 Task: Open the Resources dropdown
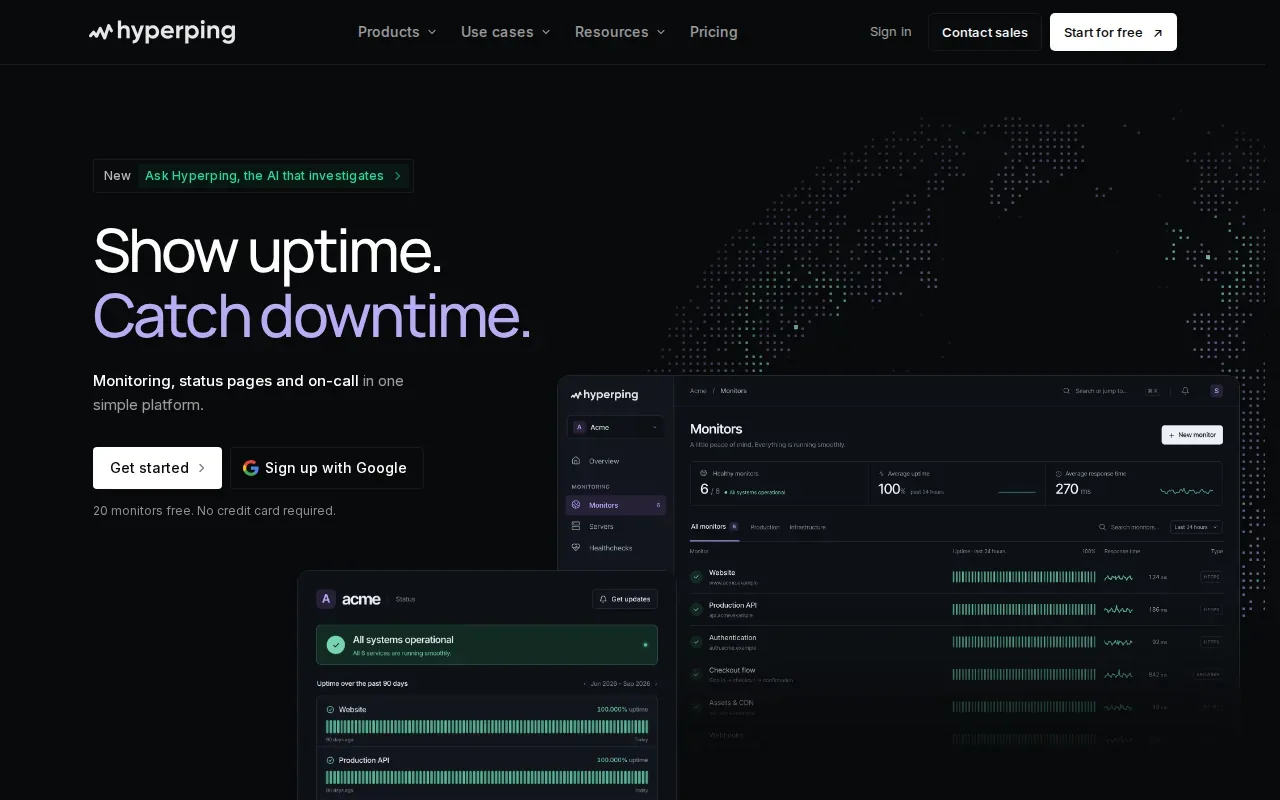[620, 32]
